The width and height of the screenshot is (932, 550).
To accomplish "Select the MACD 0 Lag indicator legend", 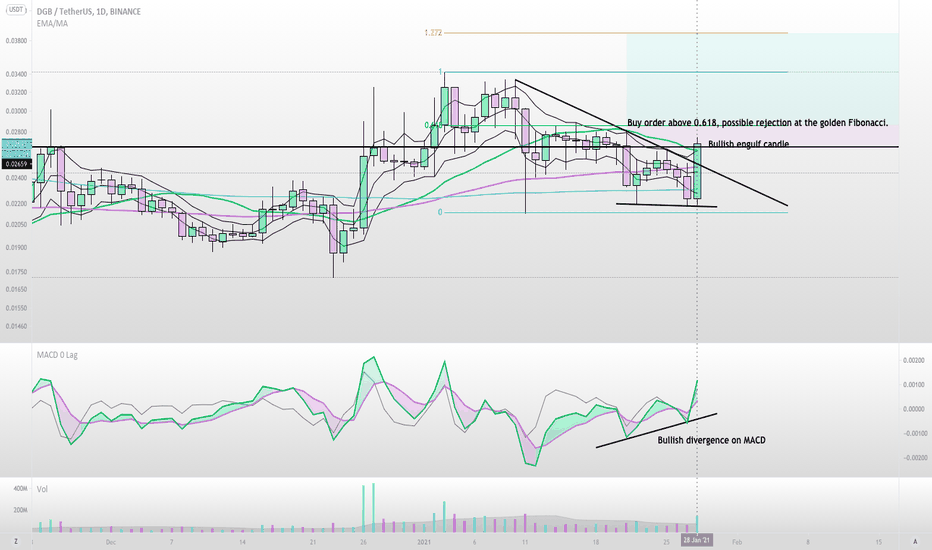I will [x=57, y=355].
